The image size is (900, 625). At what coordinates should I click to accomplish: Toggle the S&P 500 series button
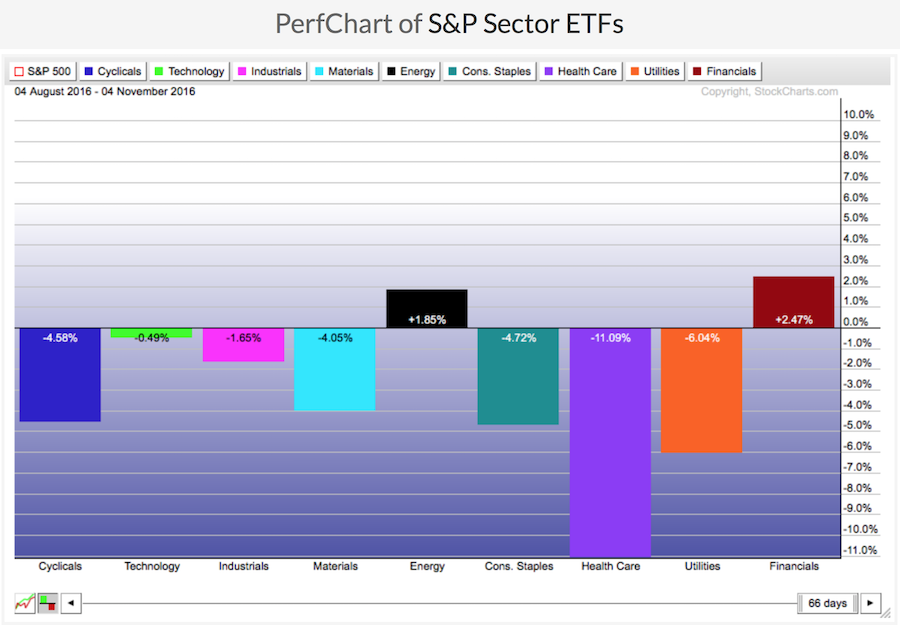[41, 71]
